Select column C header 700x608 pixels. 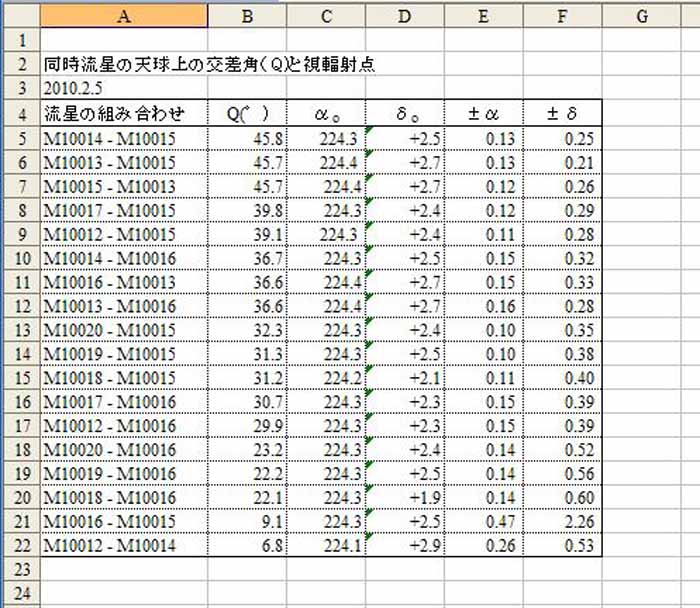pos(326,17)
